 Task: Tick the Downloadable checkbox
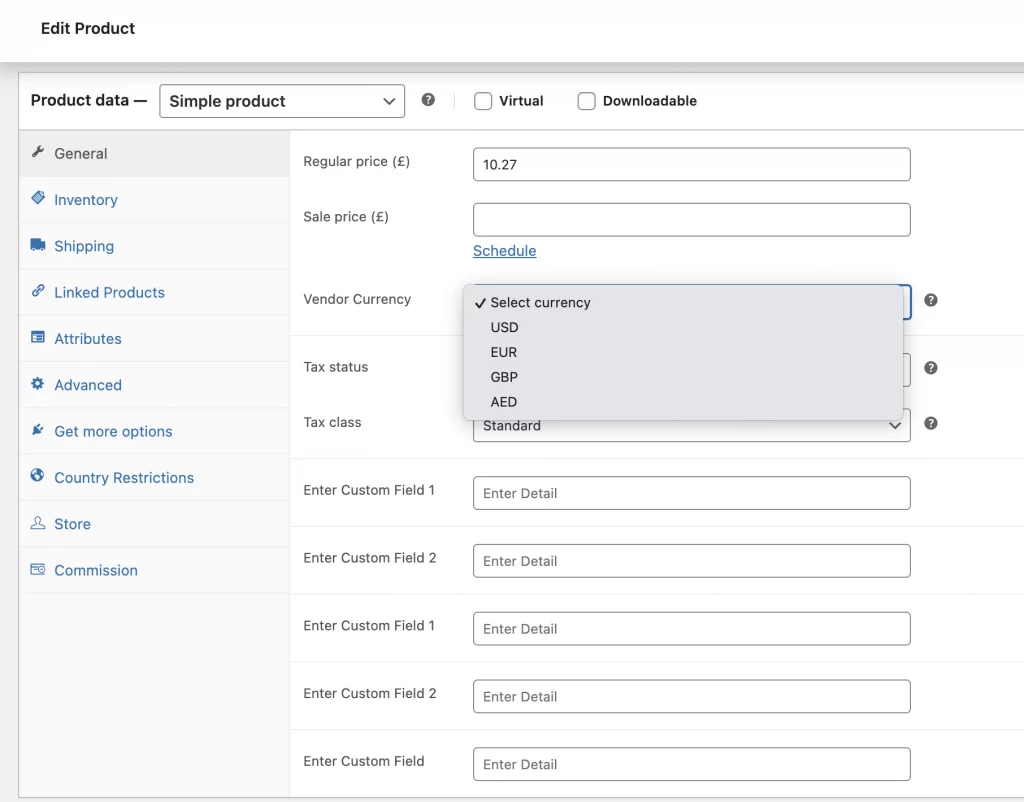coord(587,101)
